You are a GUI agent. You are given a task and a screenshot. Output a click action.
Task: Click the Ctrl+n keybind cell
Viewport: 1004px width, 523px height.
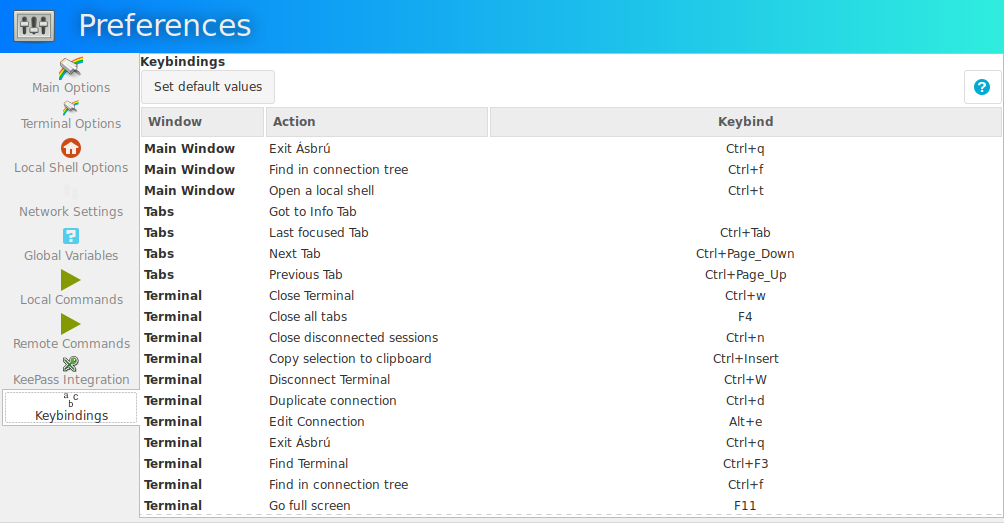point(745,338)
